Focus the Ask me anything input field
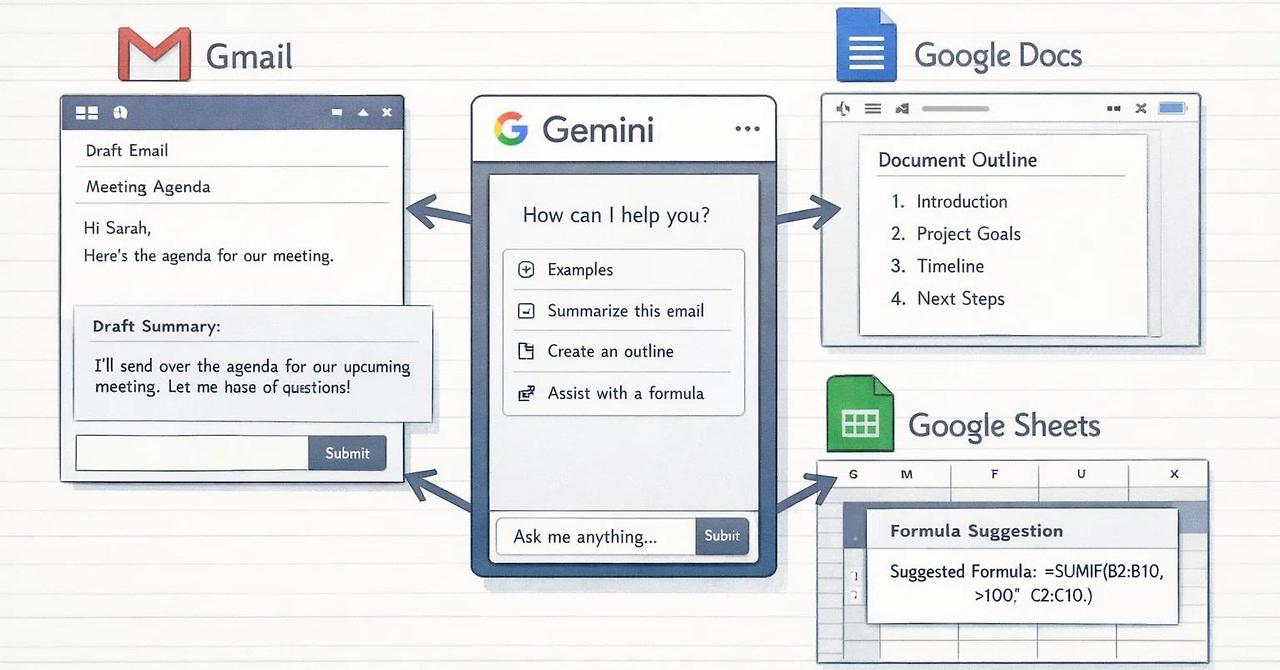Screen dimensions: 1280x670 [596, 536]
